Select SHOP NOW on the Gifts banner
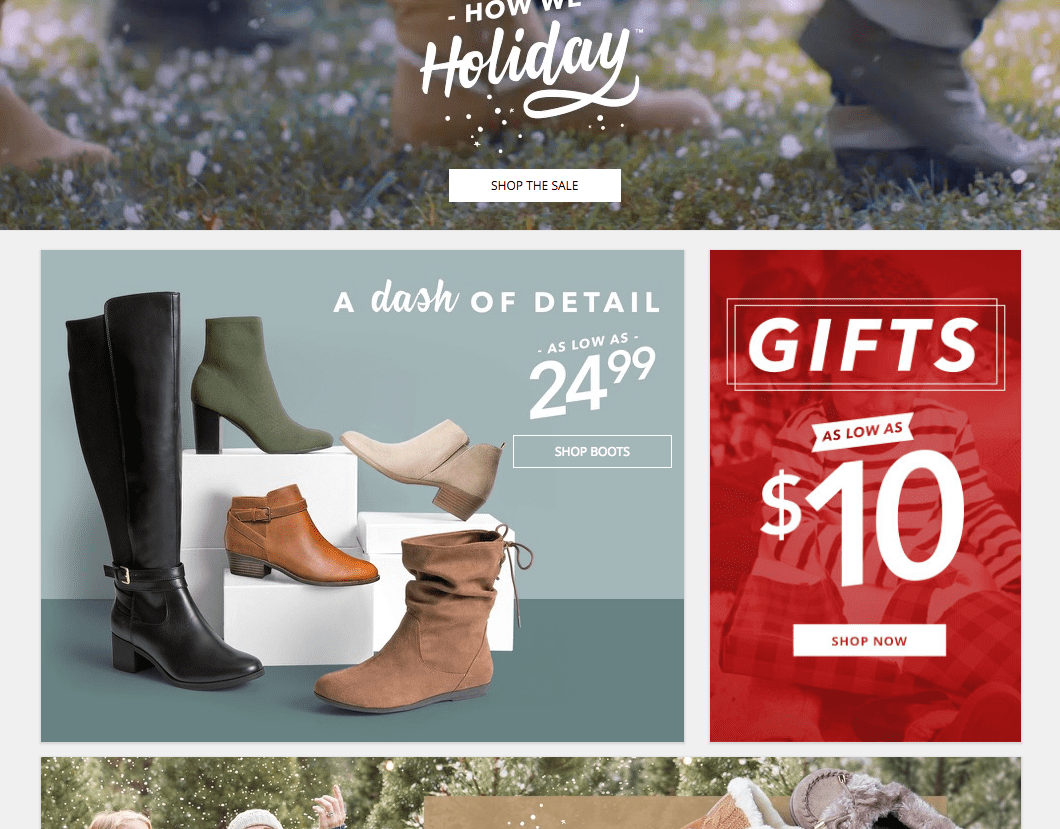The image size is (1060, 829). click(869, 640)
